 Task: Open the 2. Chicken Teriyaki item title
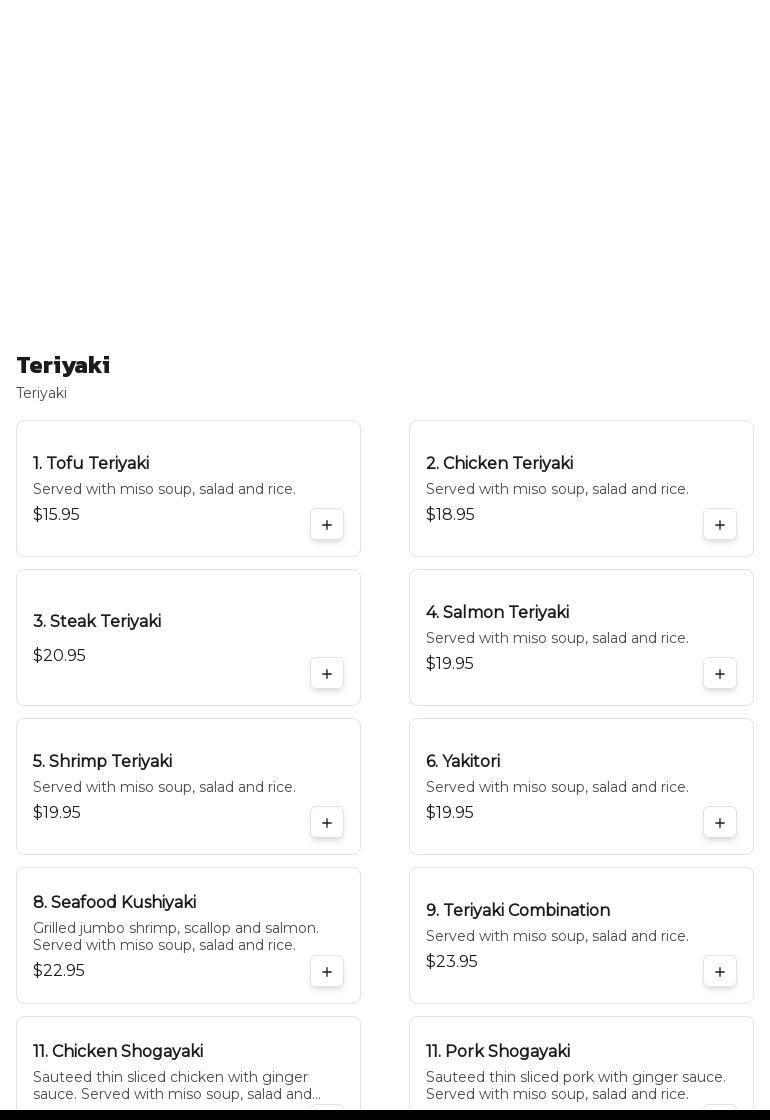coord(499,463)
